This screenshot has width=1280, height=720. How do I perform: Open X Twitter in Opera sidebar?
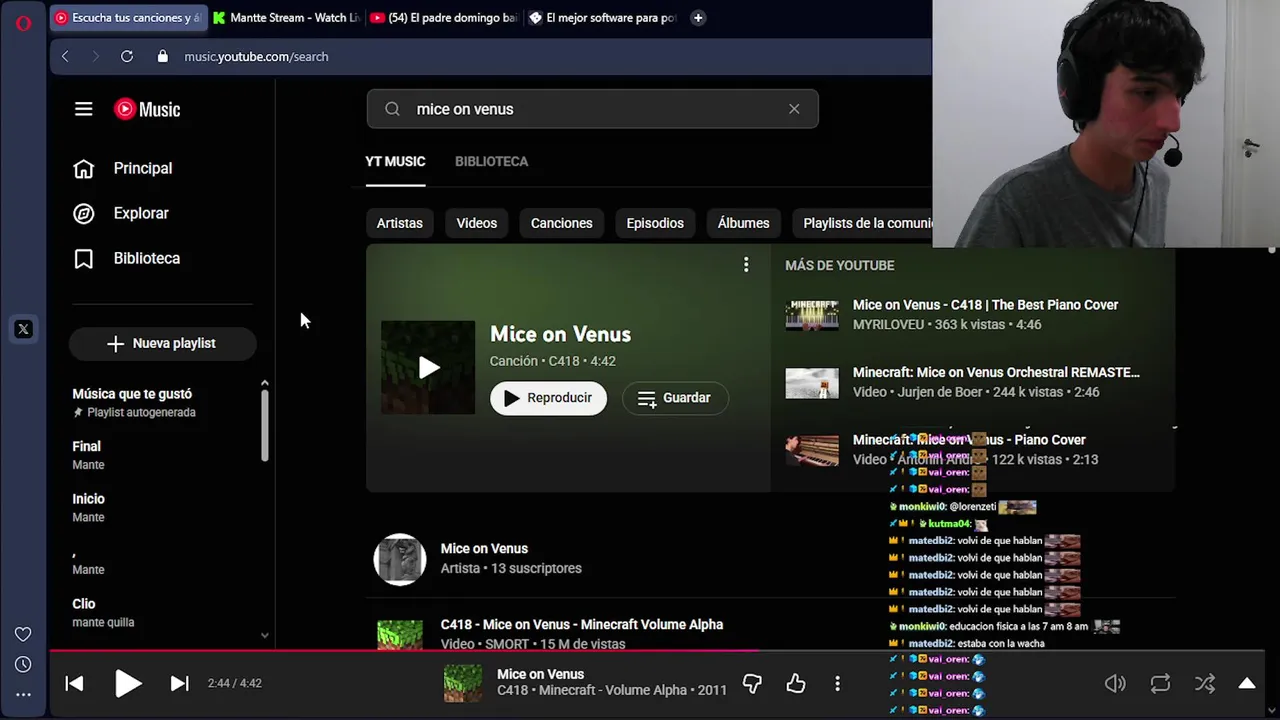[x=23, y=329]
